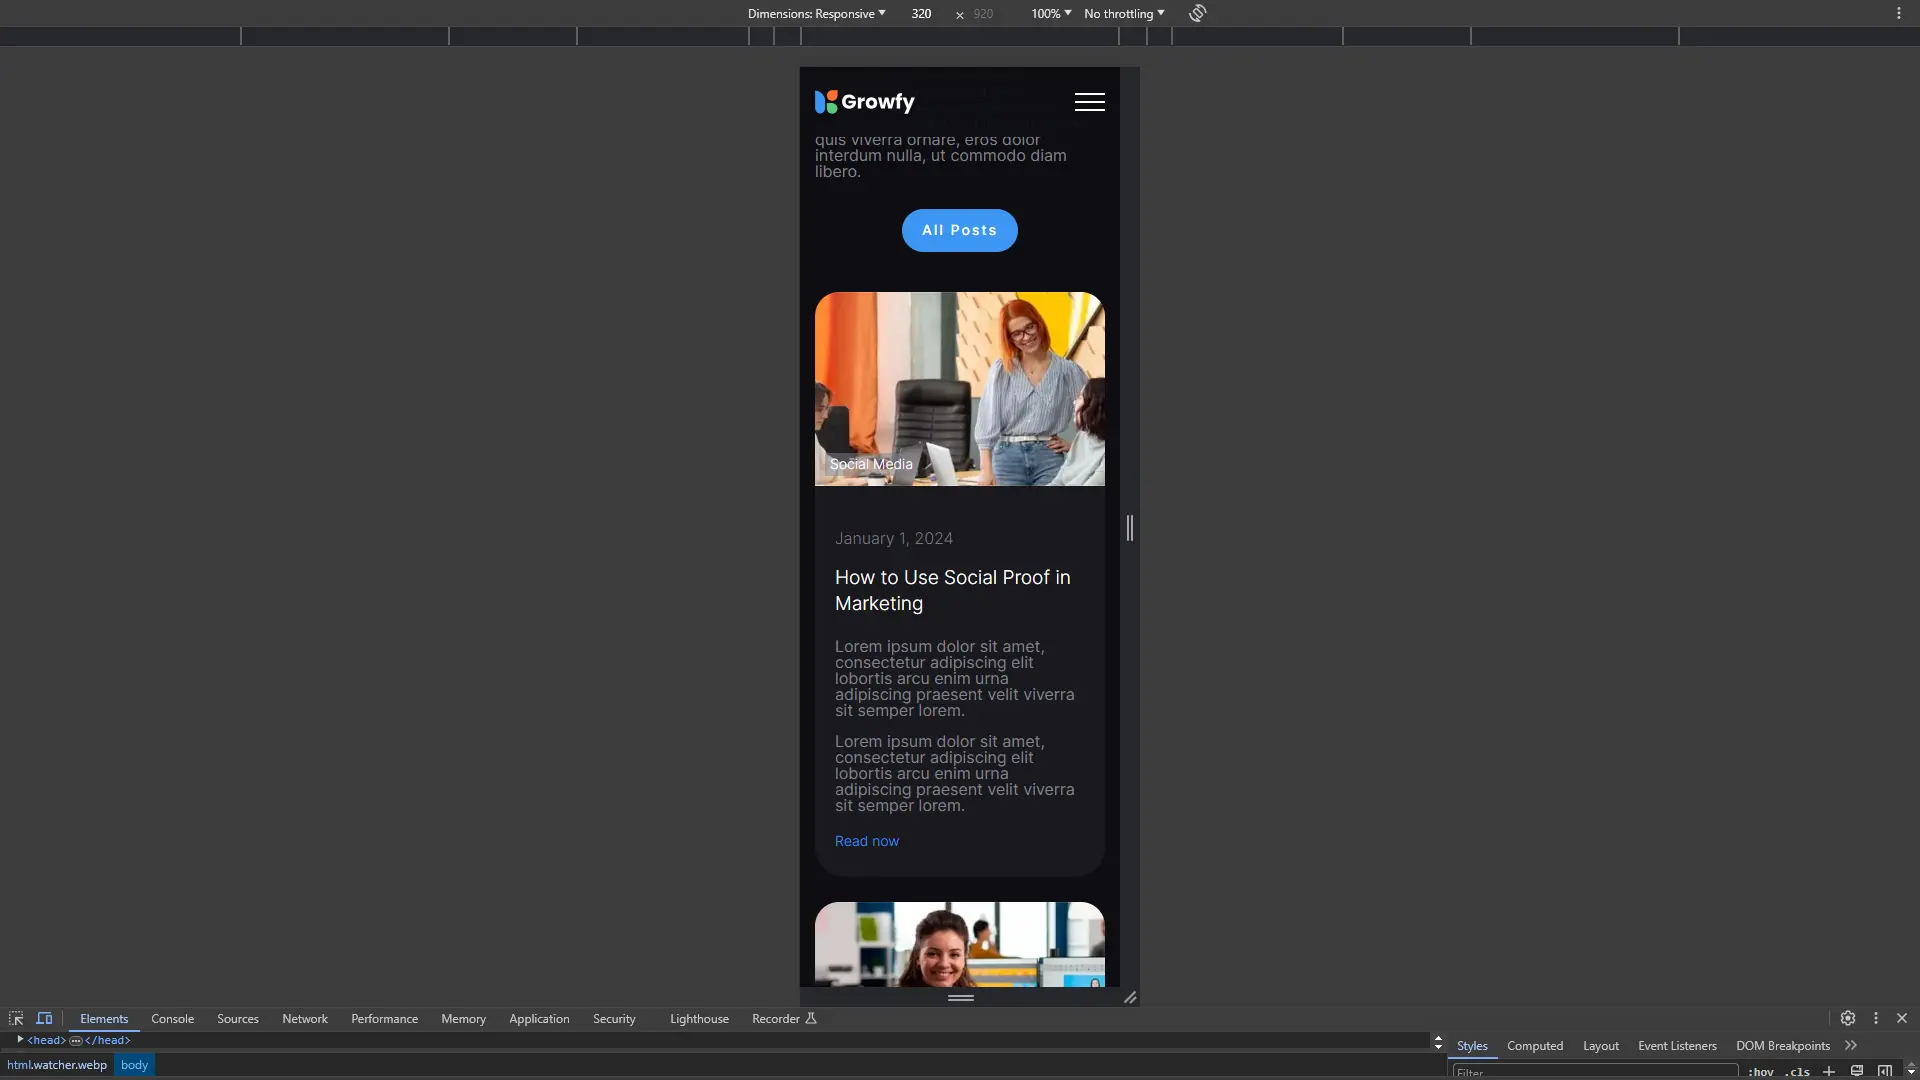Click the elements panel scroll stepper
This screenshot has width=1920, height=1080.
(x=1438, y=1042)
